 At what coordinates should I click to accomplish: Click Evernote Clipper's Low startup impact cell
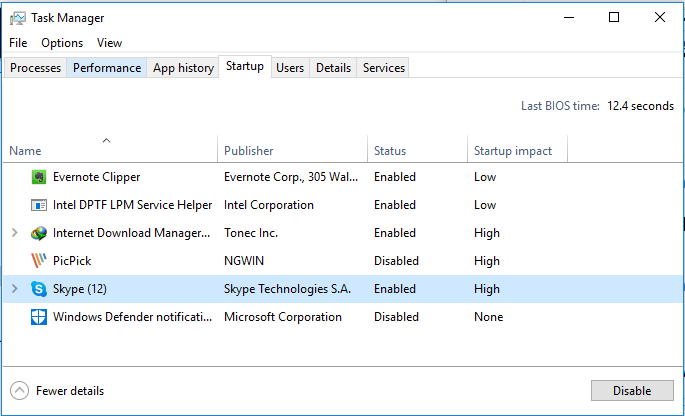(485, 177)
